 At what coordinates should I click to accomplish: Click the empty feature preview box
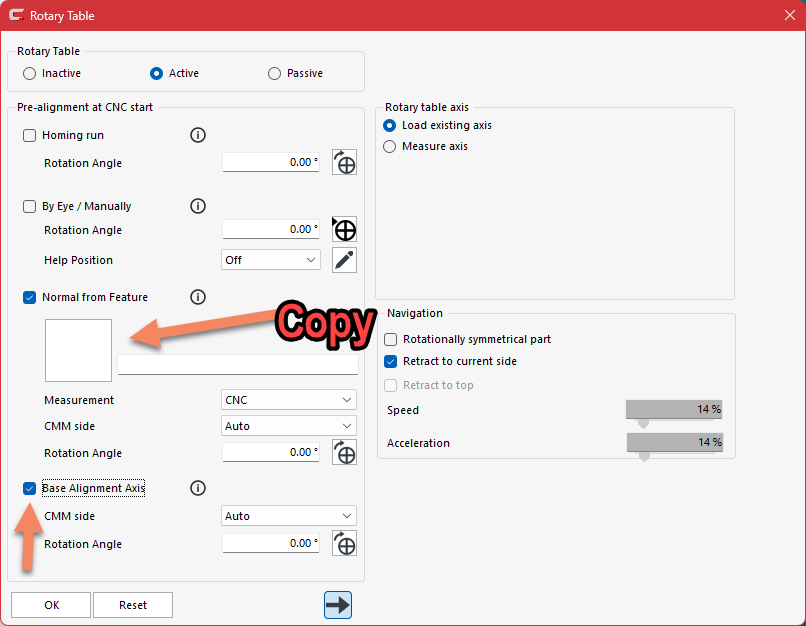pyautogui.click(x=78, y=351)
